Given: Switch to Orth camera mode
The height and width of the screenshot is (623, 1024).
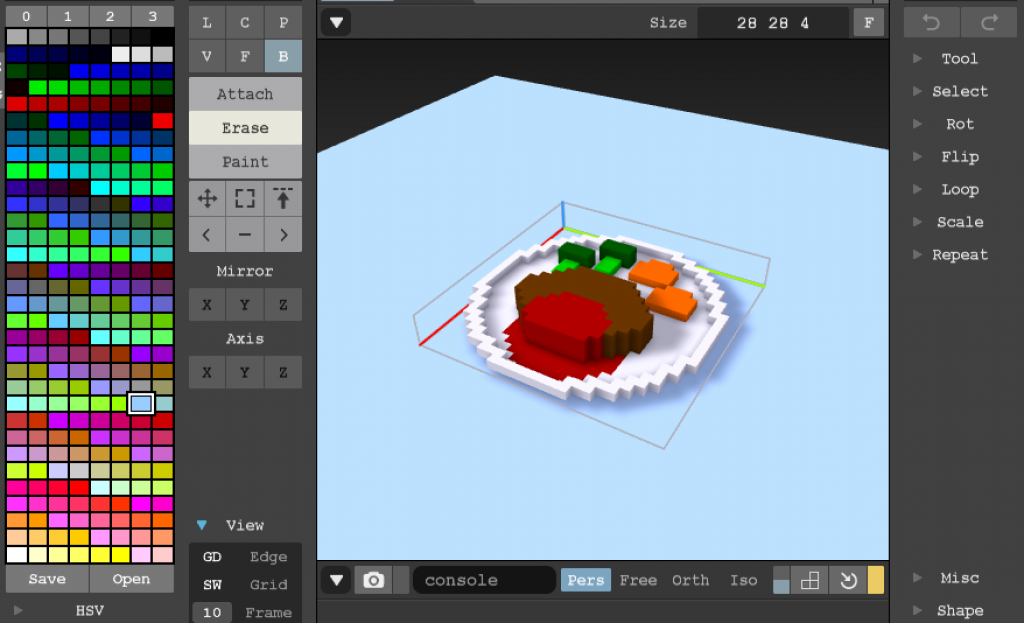Looking at the screenshot, I should (690, 580).
